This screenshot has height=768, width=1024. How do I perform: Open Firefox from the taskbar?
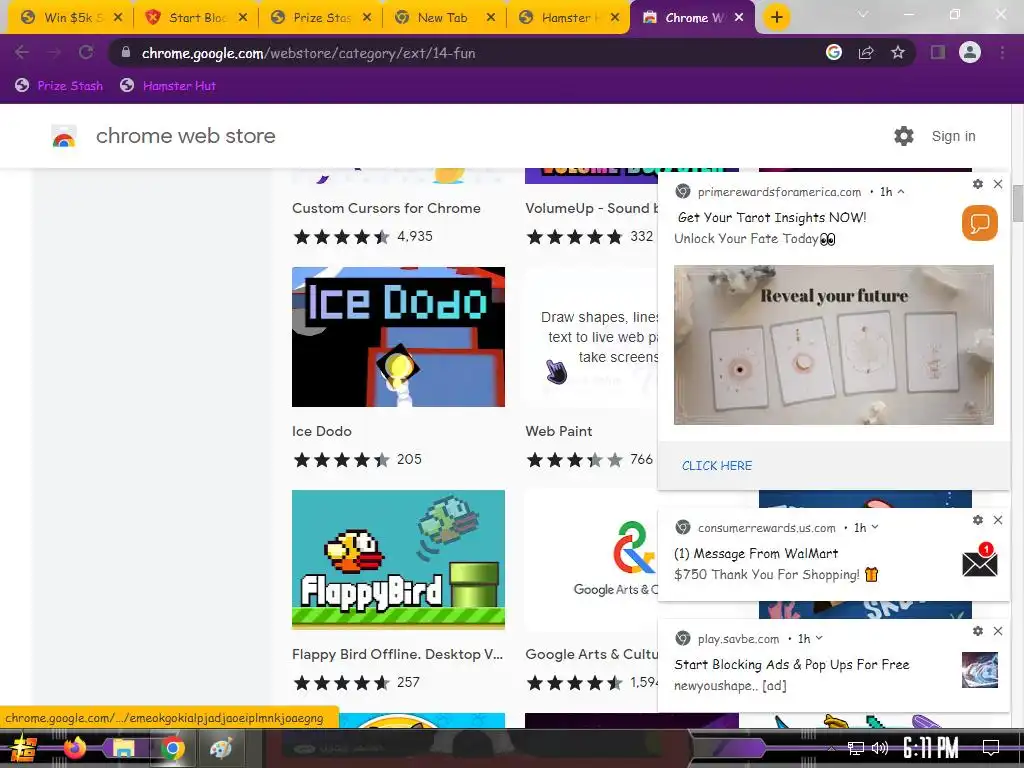pos(74,747)
